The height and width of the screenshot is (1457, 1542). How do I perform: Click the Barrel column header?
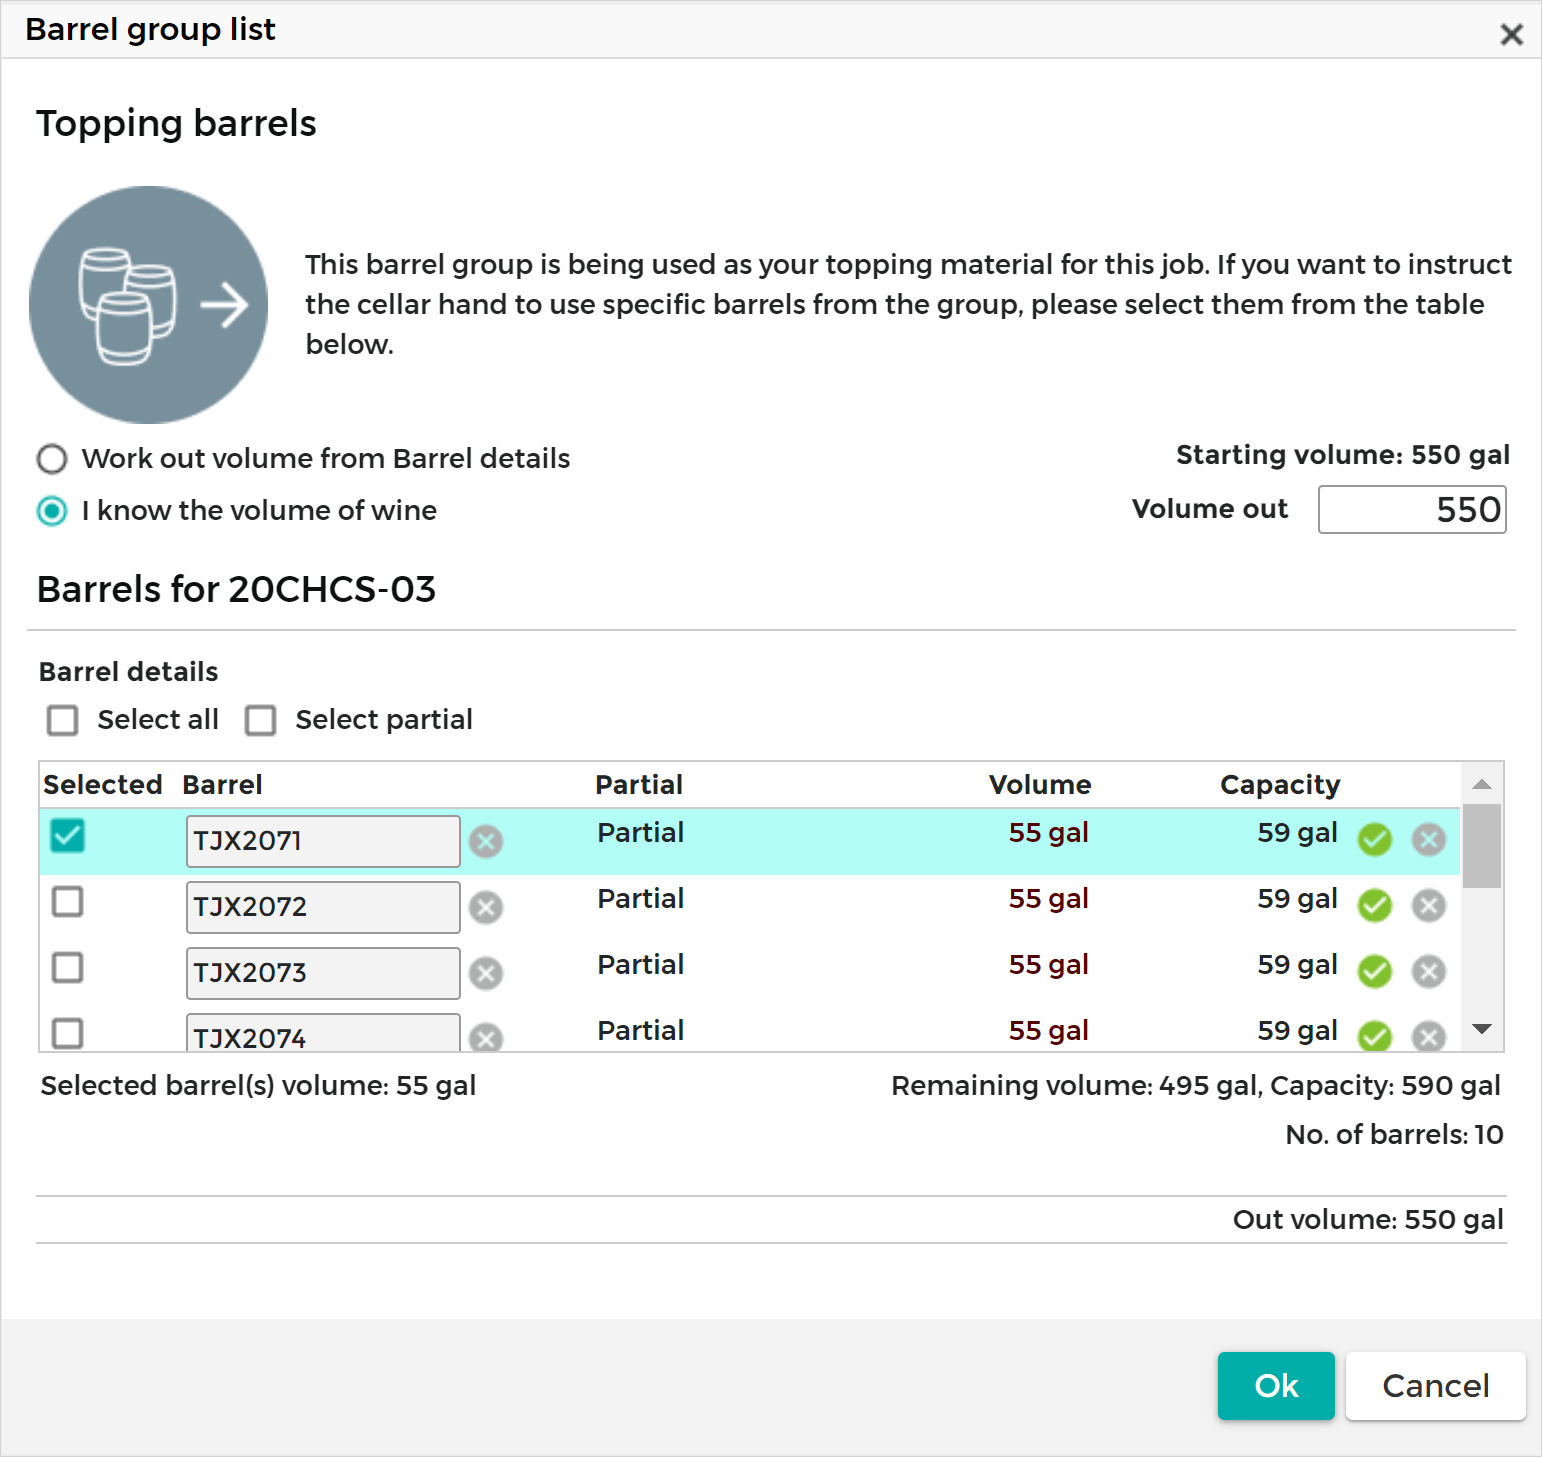point(222,785)
